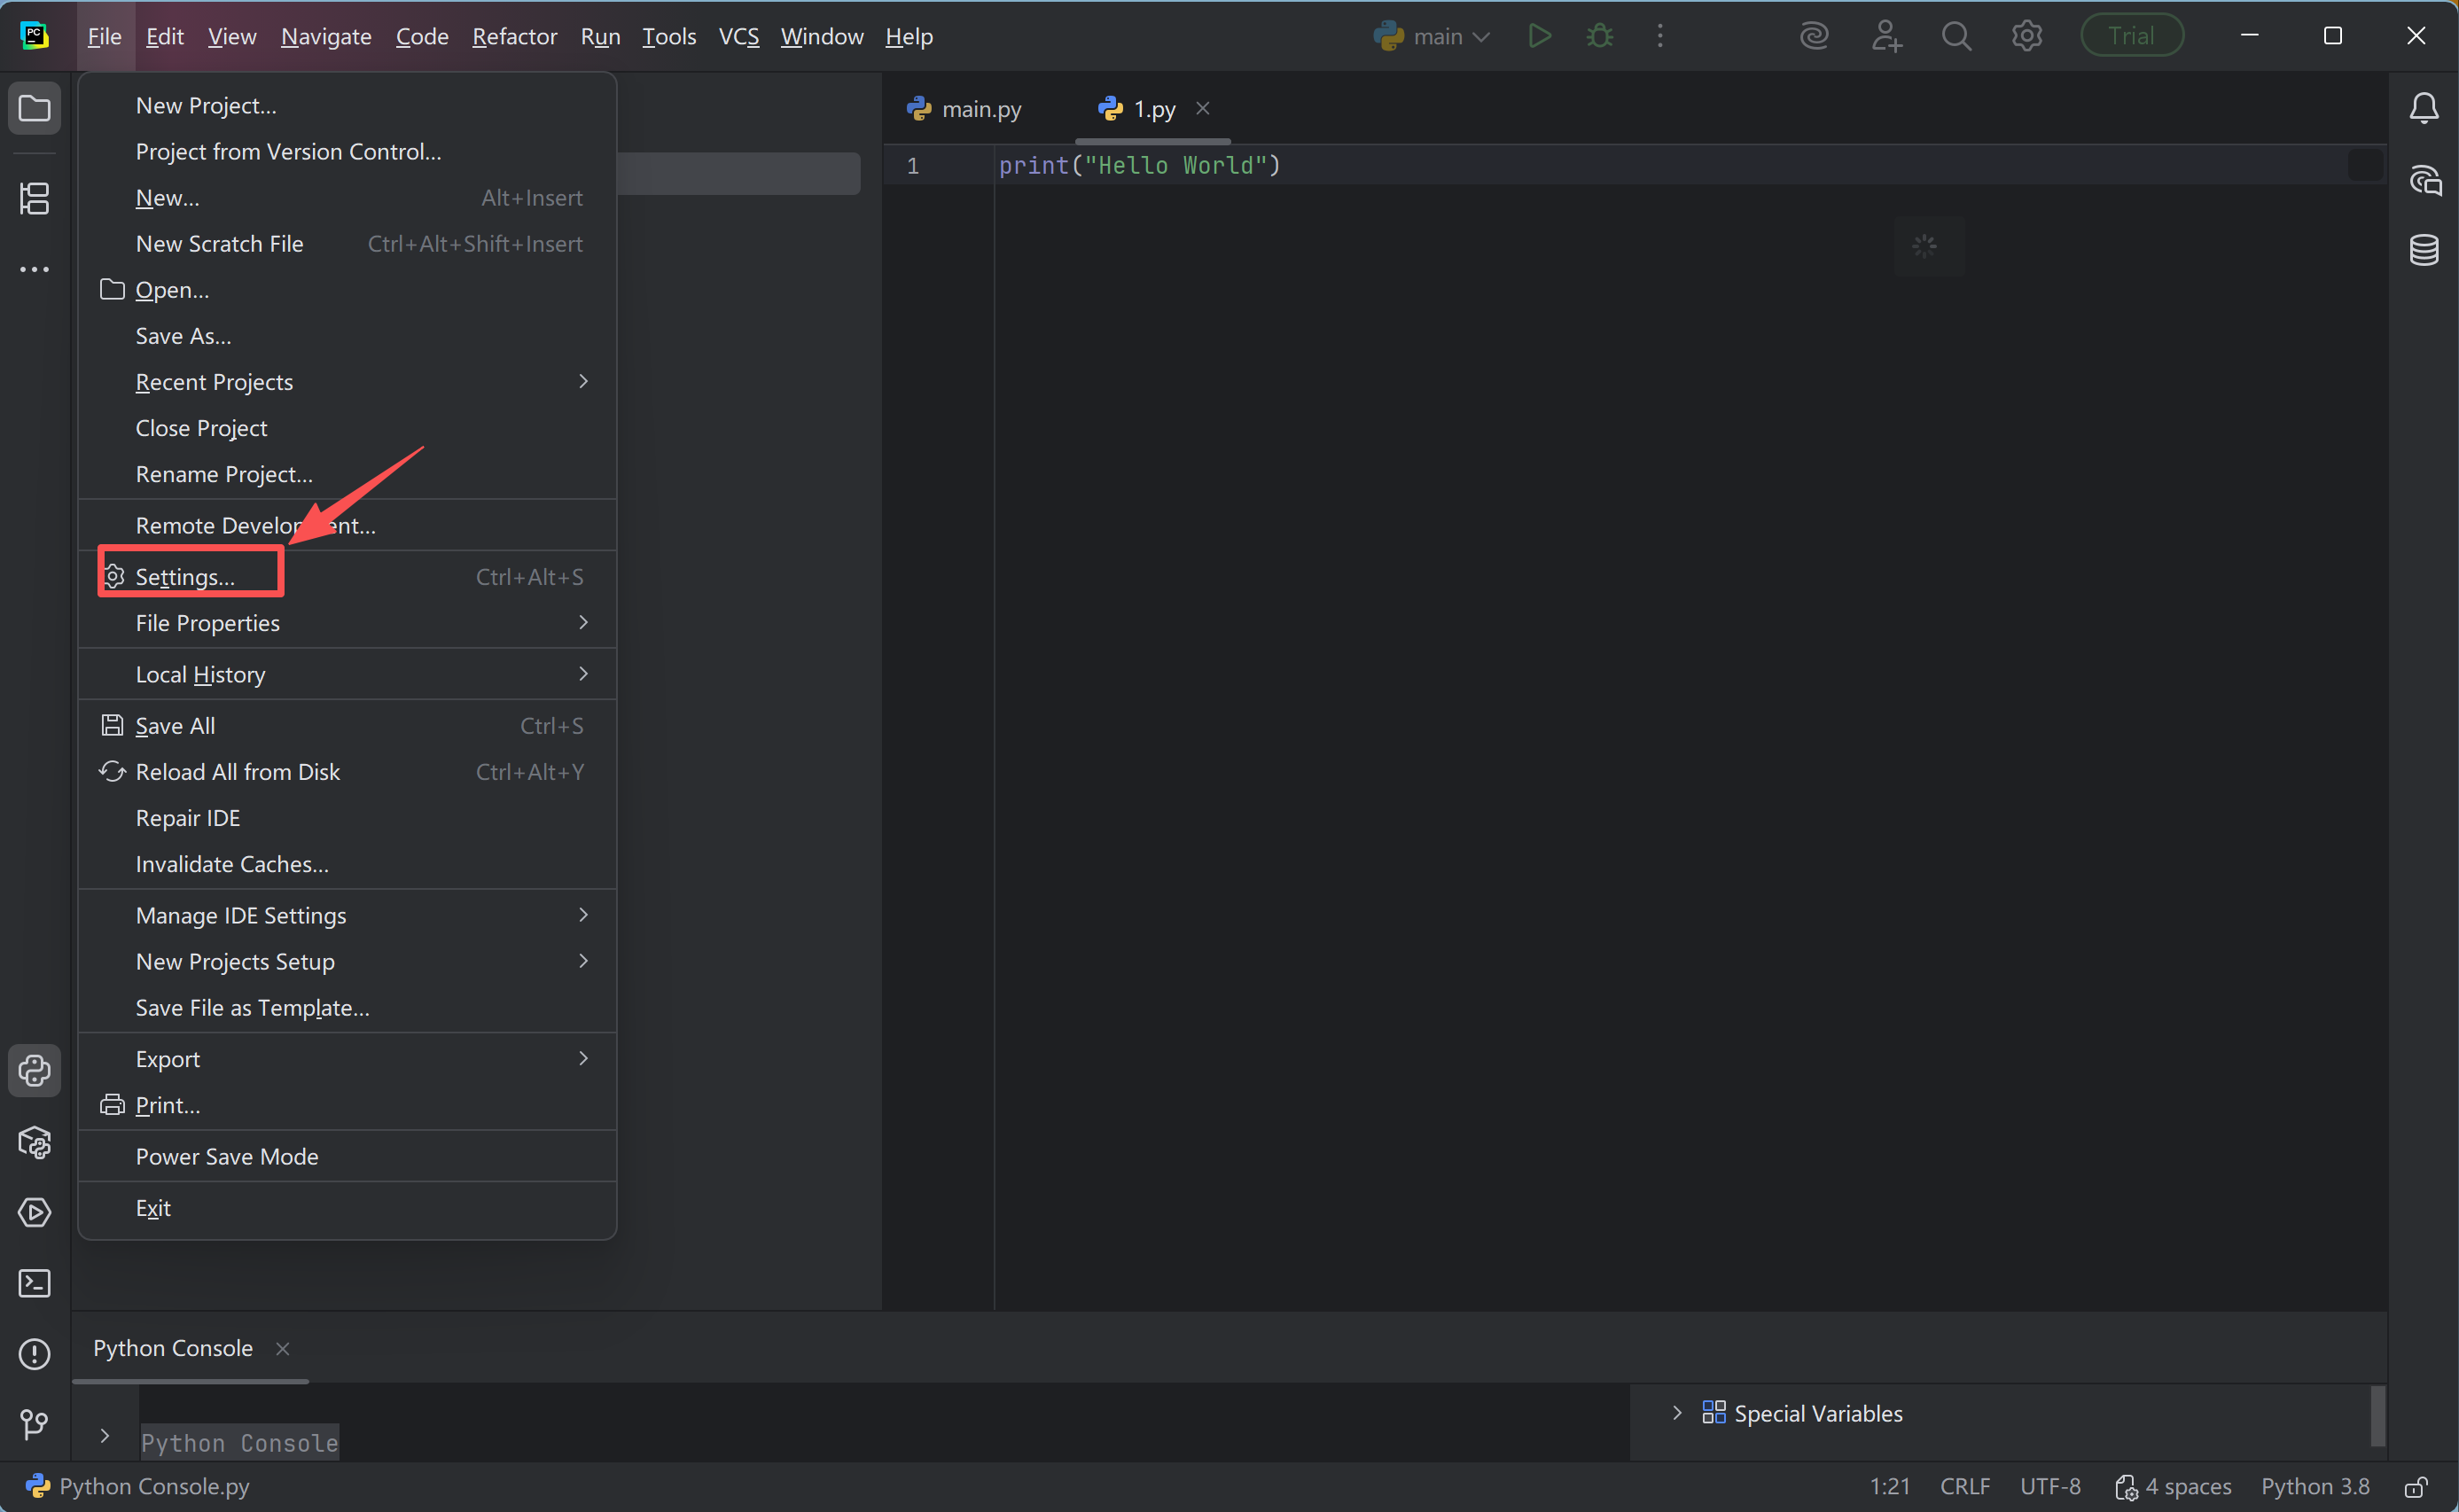Toggle Power Save Mode menu item
2459x1512 pixels.
click(227, 1157)
